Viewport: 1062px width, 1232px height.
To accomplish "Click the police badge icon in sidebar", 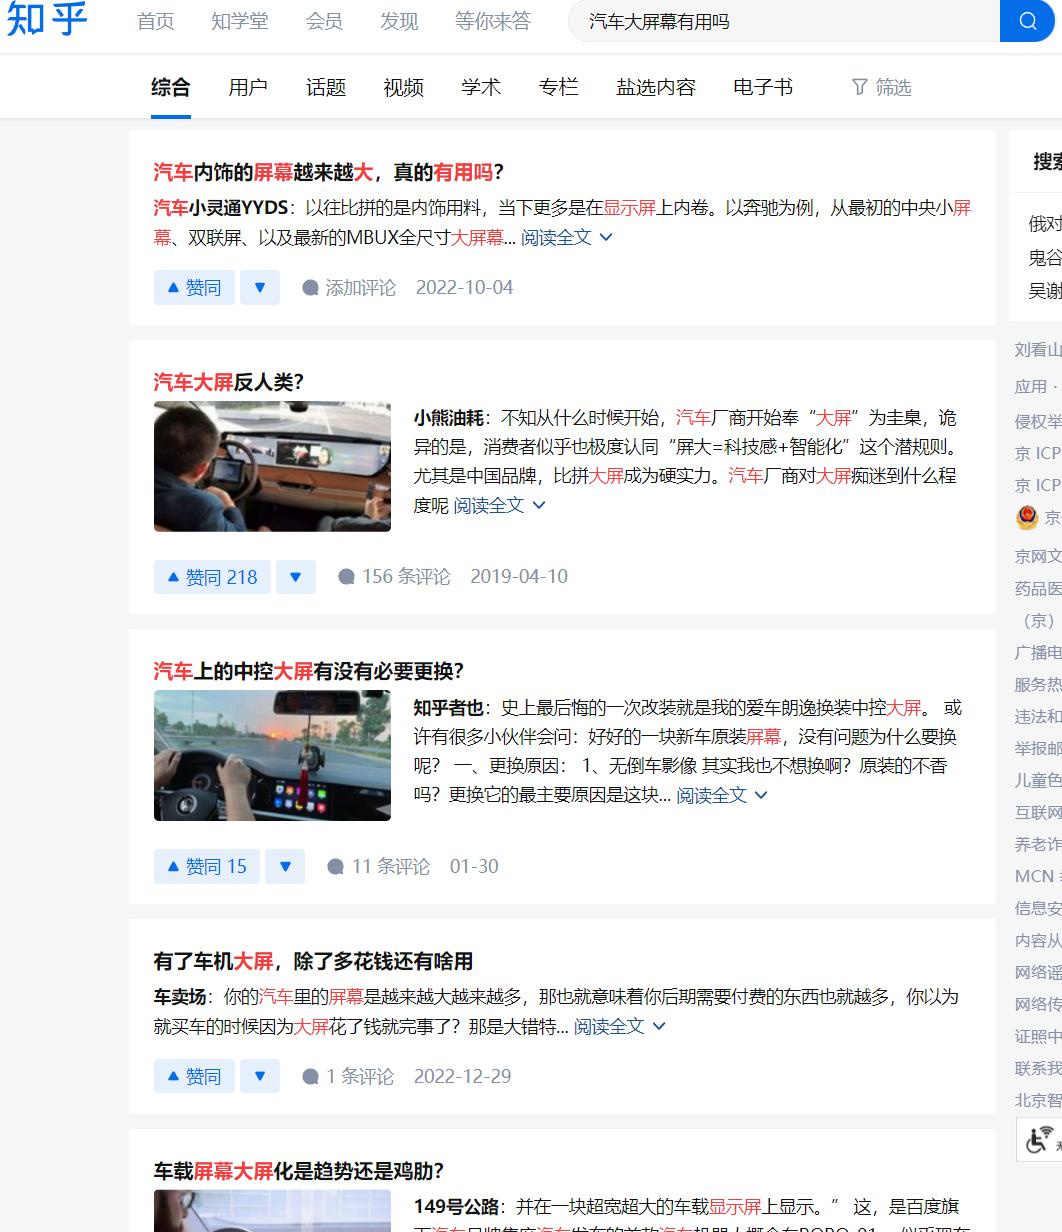I will tap(1026, 517).
